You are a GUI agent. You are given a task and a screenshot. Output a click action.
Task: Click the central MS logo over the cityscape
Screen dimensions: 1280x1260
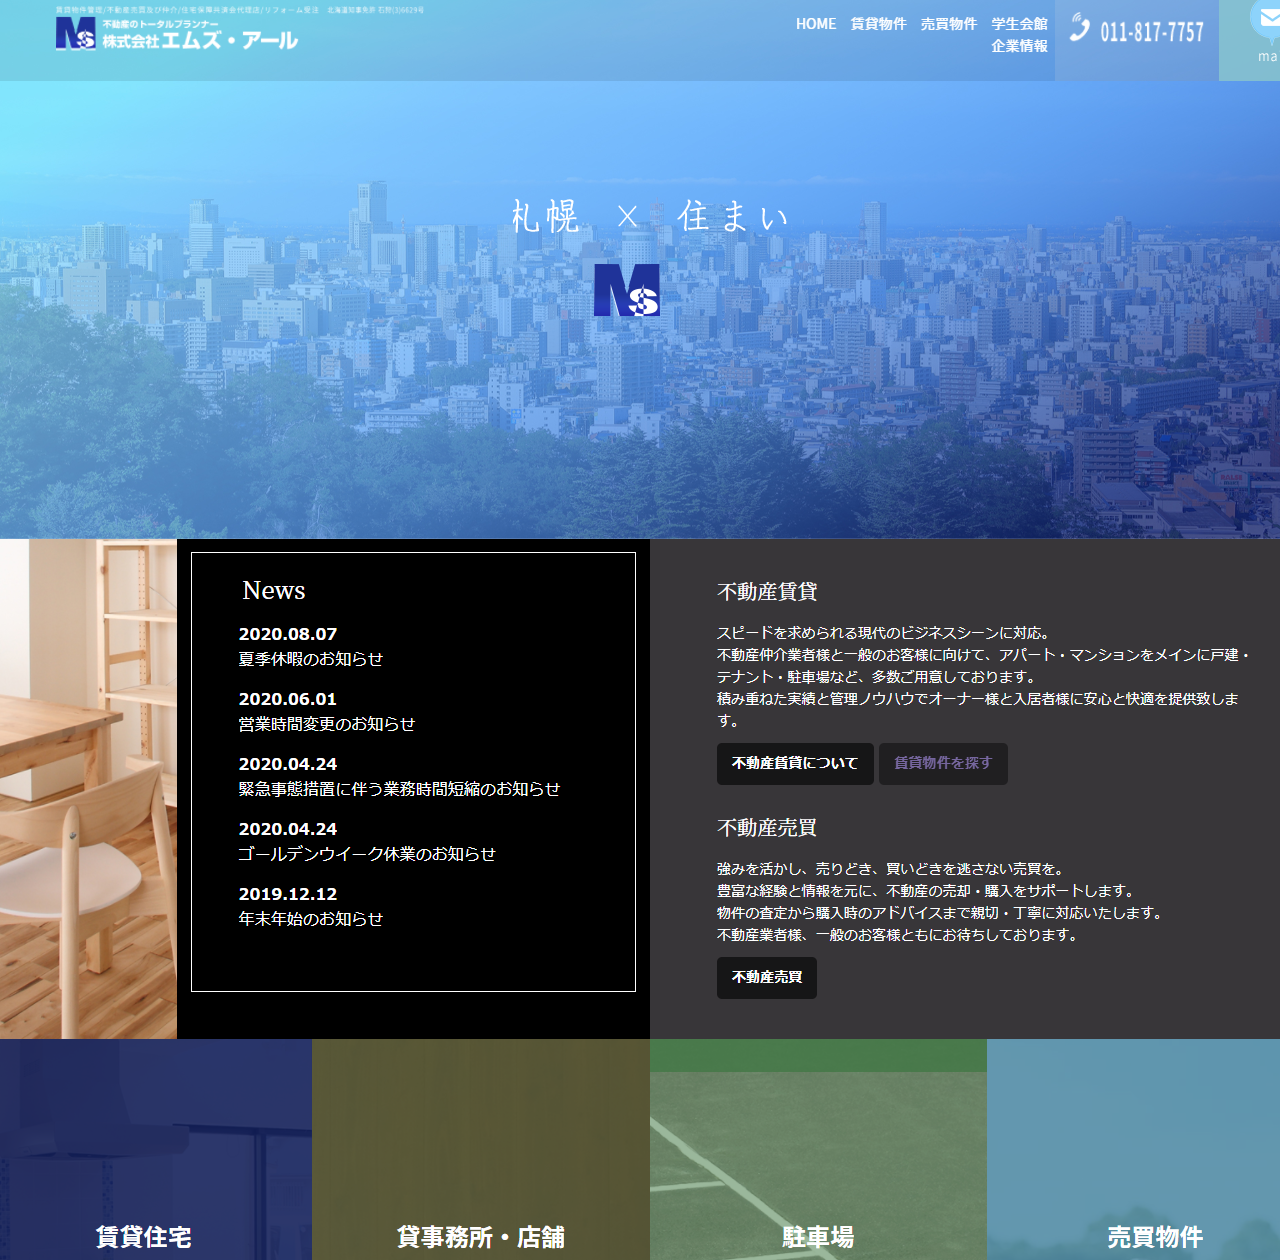pos(626,290)
